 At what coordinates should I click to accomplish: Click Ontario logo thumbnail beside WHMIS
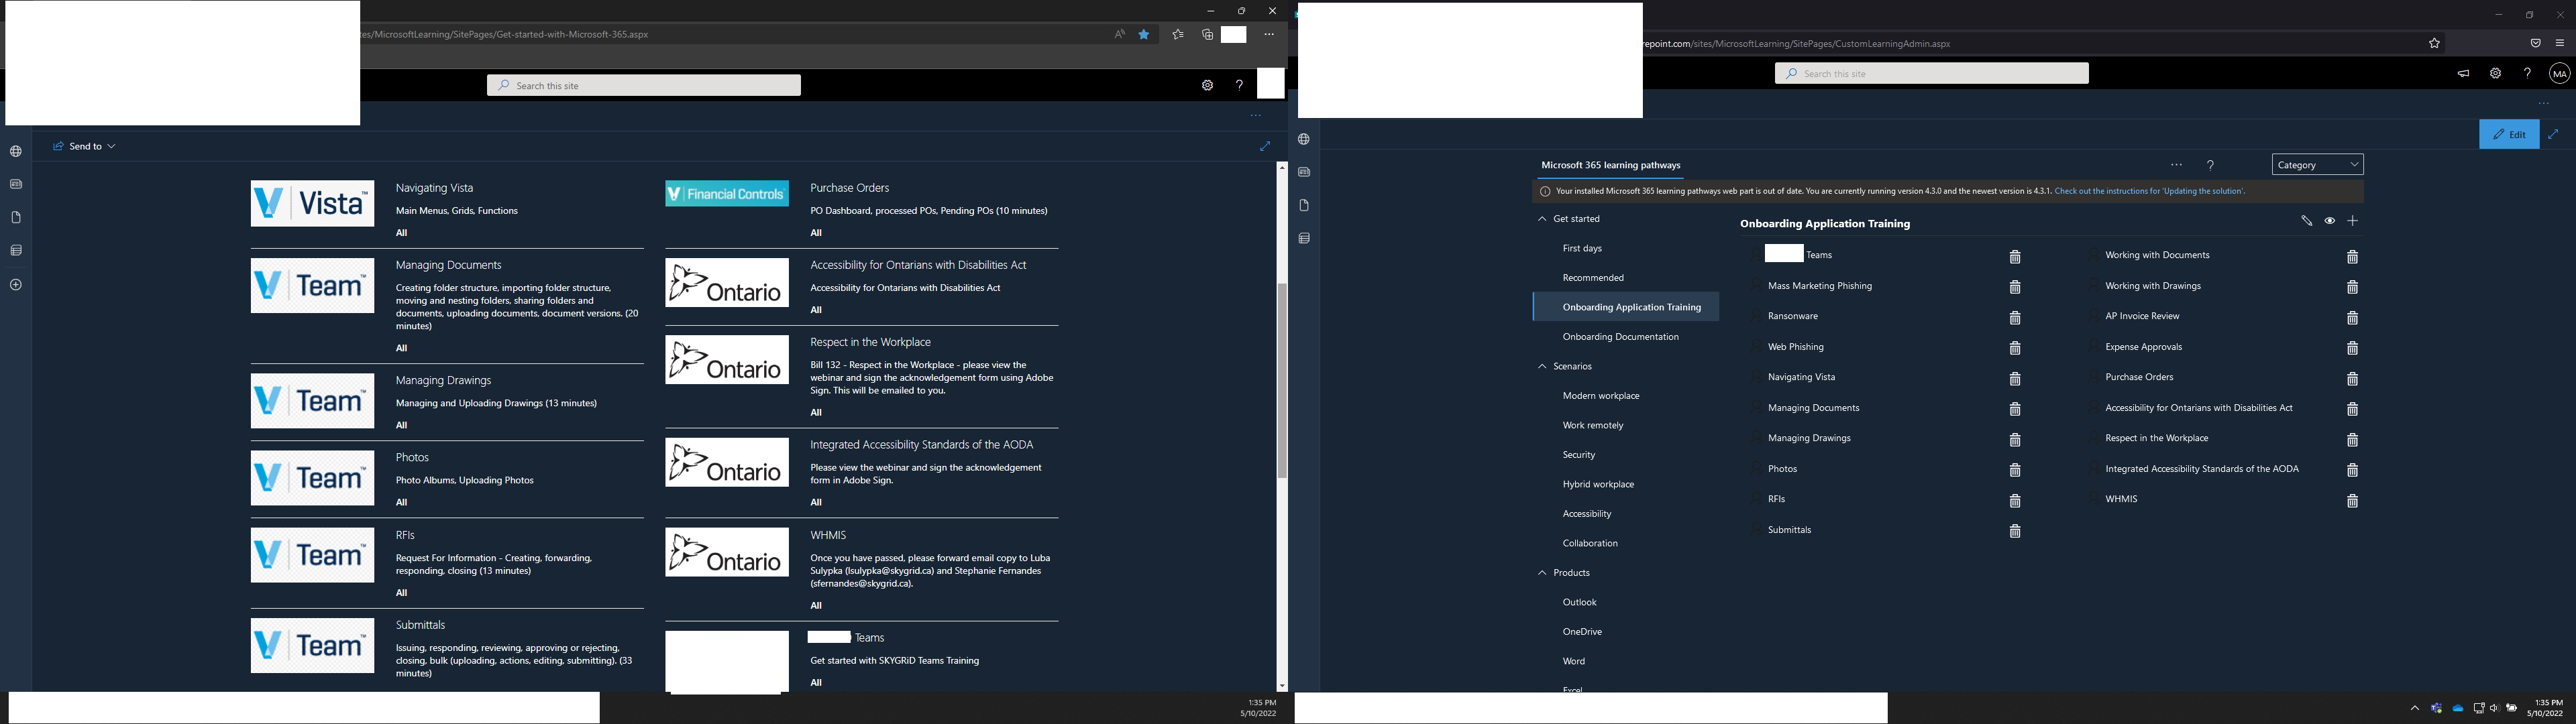tap(726, 553)
